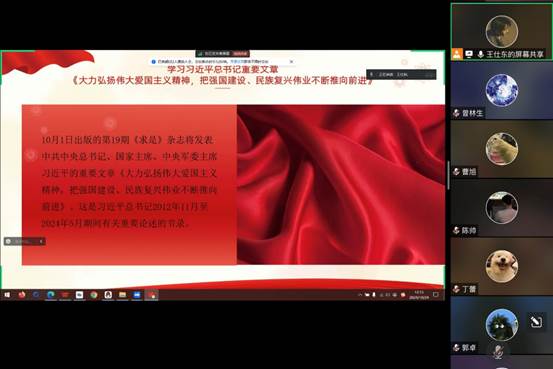Click the slide title 学习习近平总书记重要文章

[x=223, y=69]
